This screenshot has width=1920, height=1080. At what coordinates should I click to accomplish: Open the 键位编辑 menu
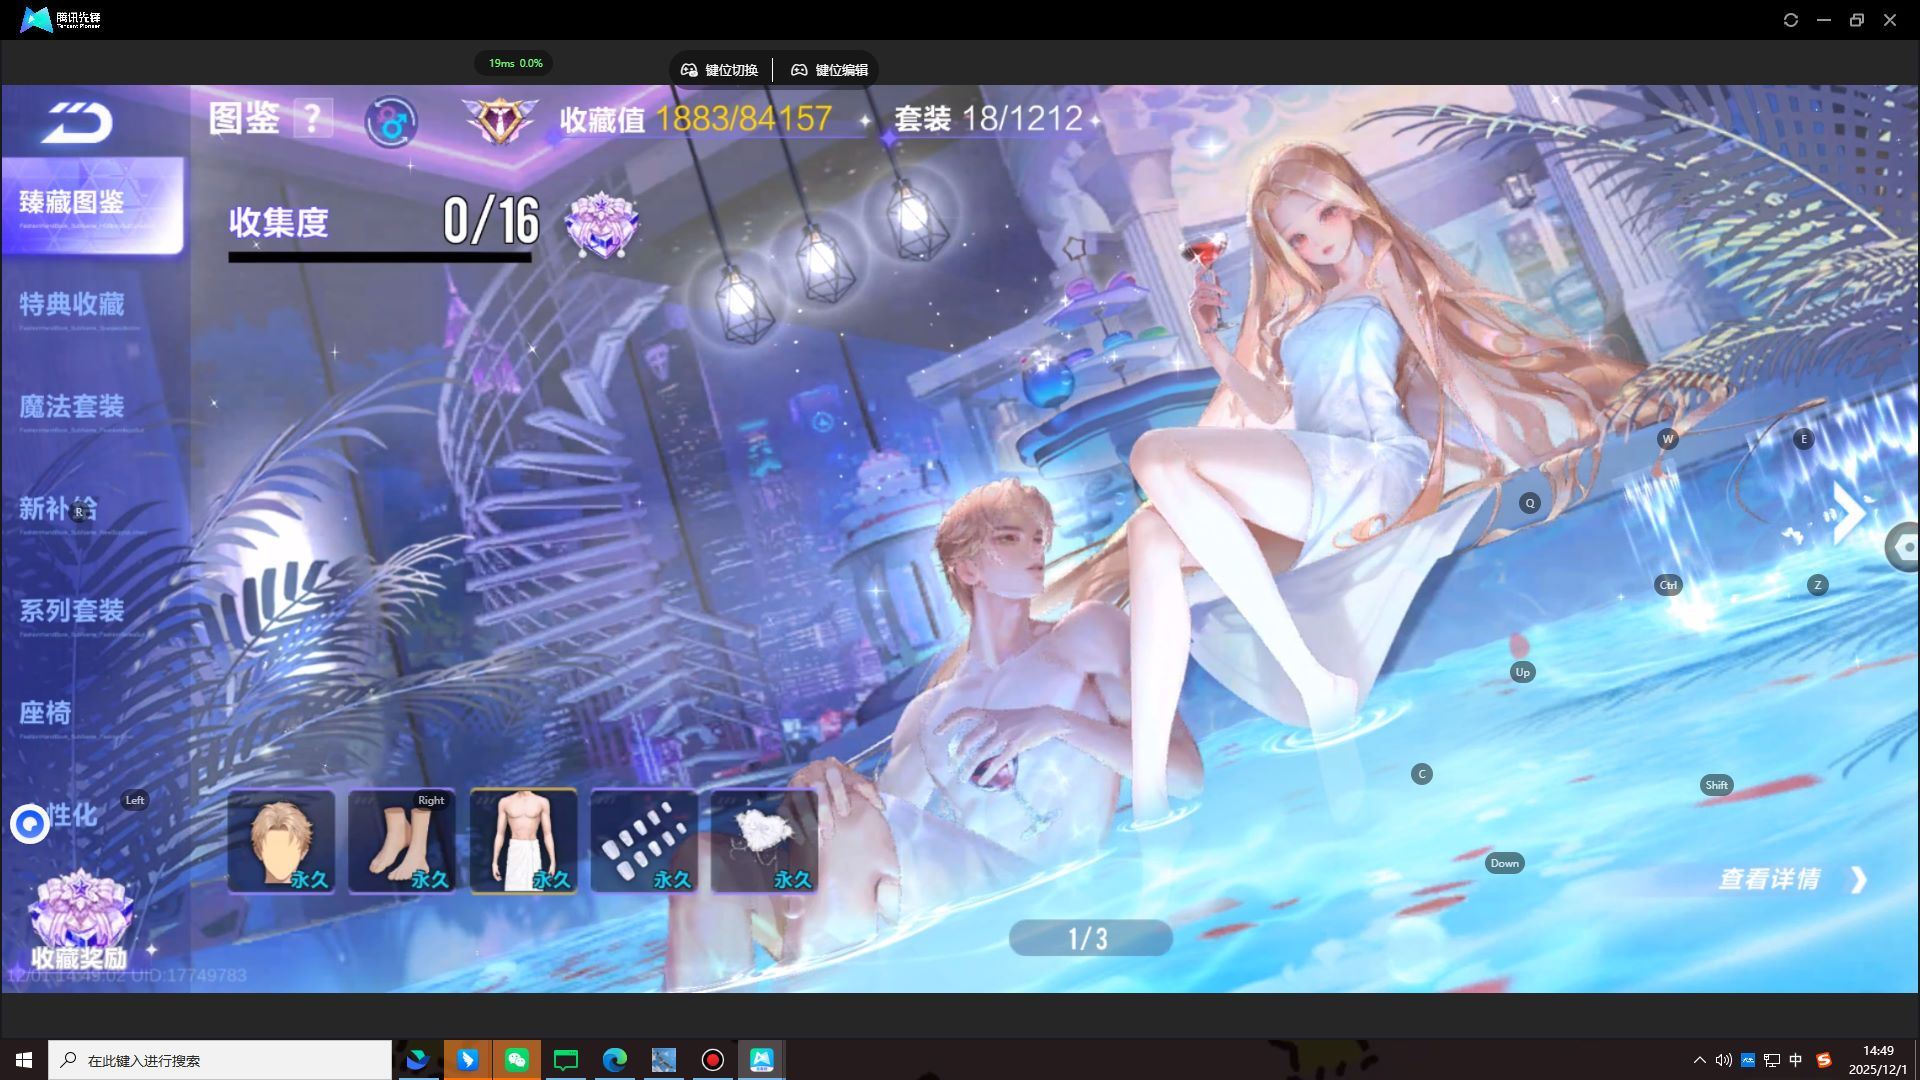(829, 69)
